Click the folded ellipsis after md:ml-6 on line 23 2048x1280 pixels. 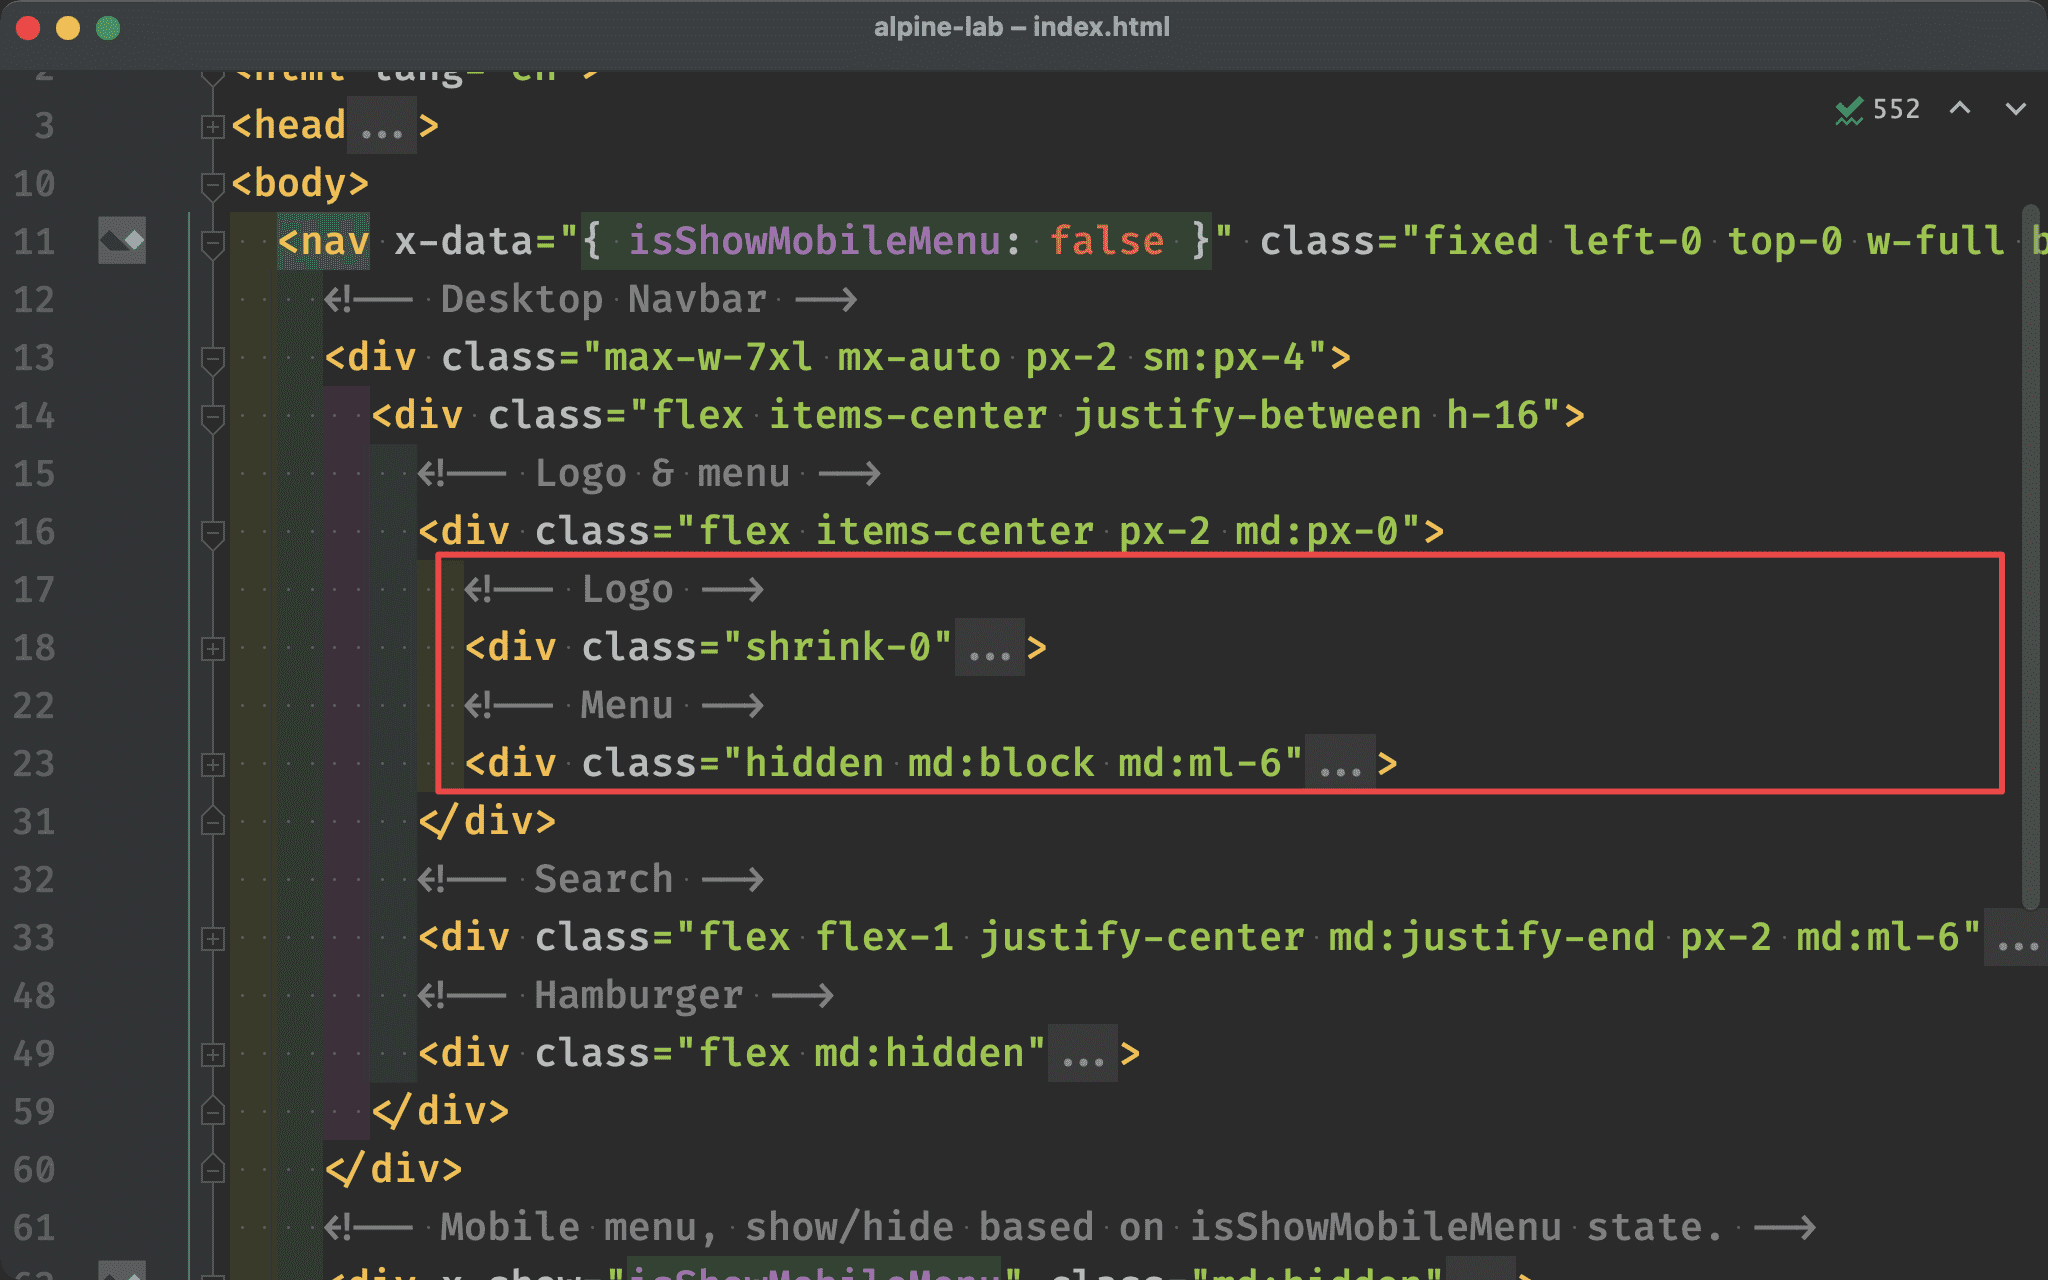click(1341, 764)
